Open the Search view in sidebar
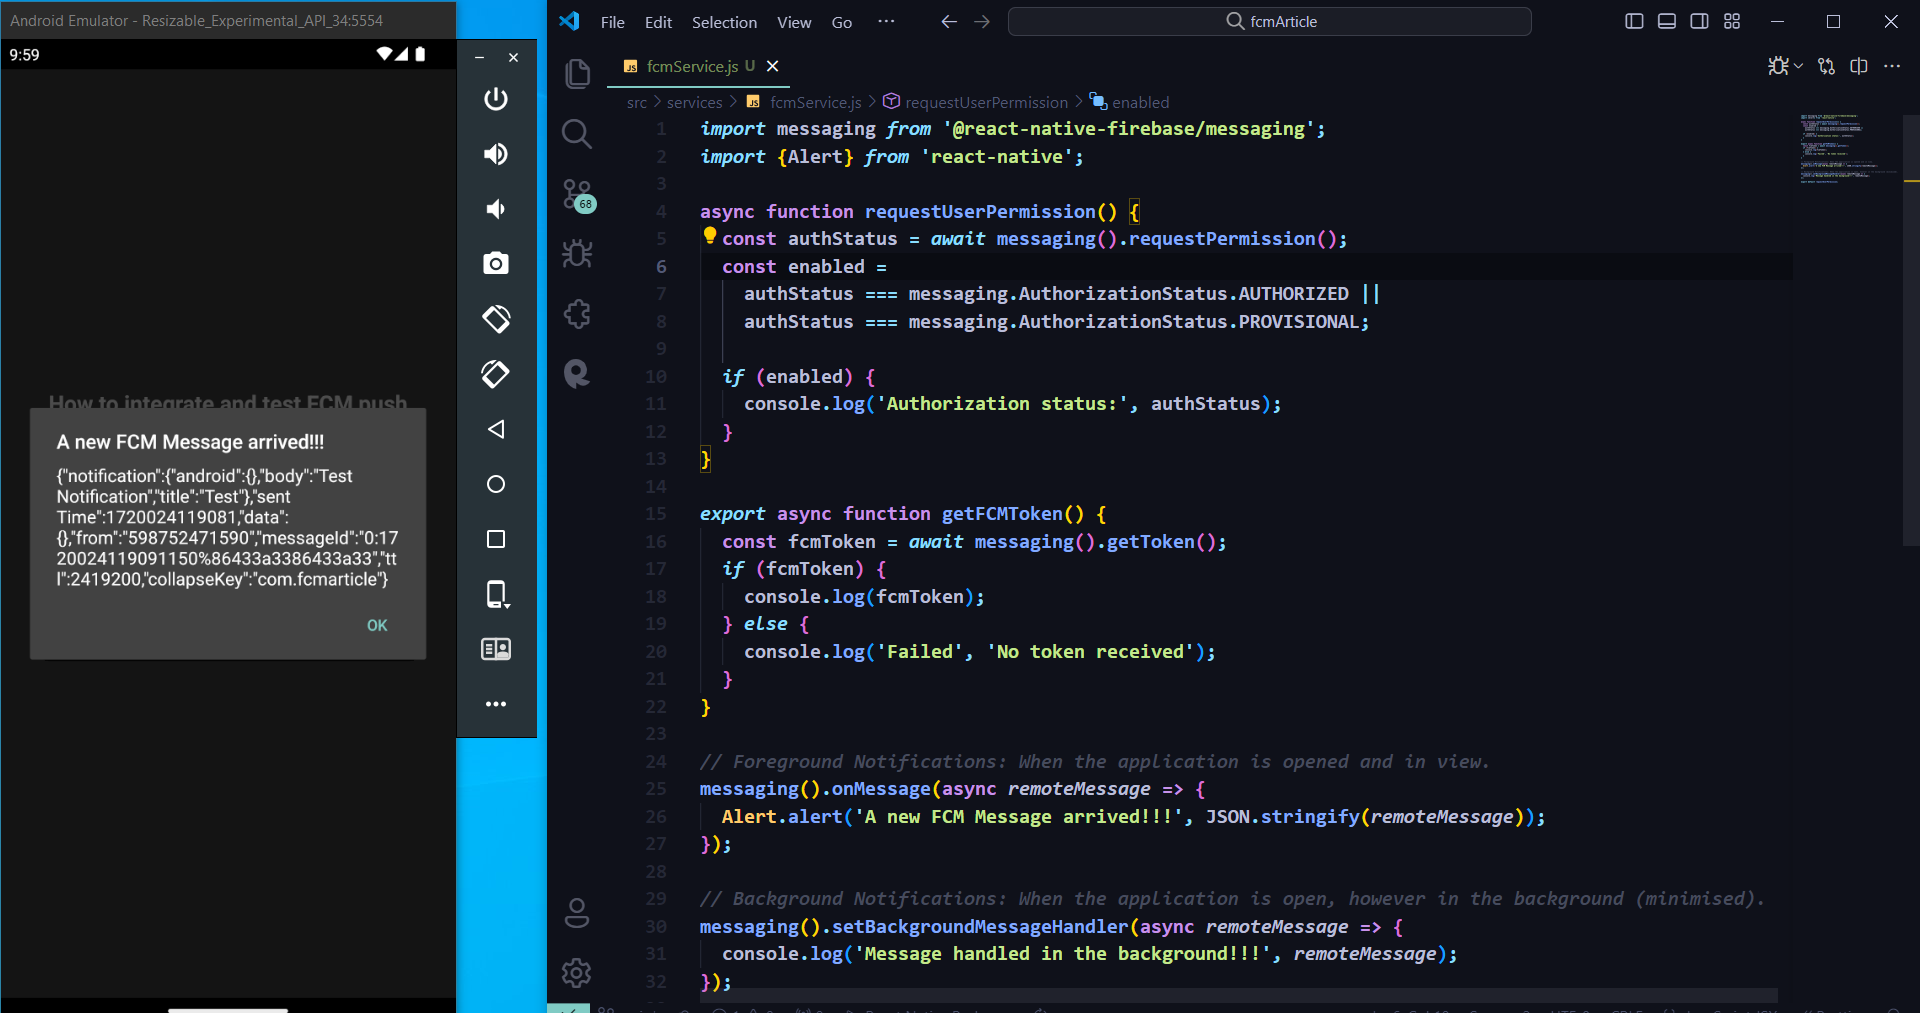The image size is (1920, 1013). tap(577, 134)
